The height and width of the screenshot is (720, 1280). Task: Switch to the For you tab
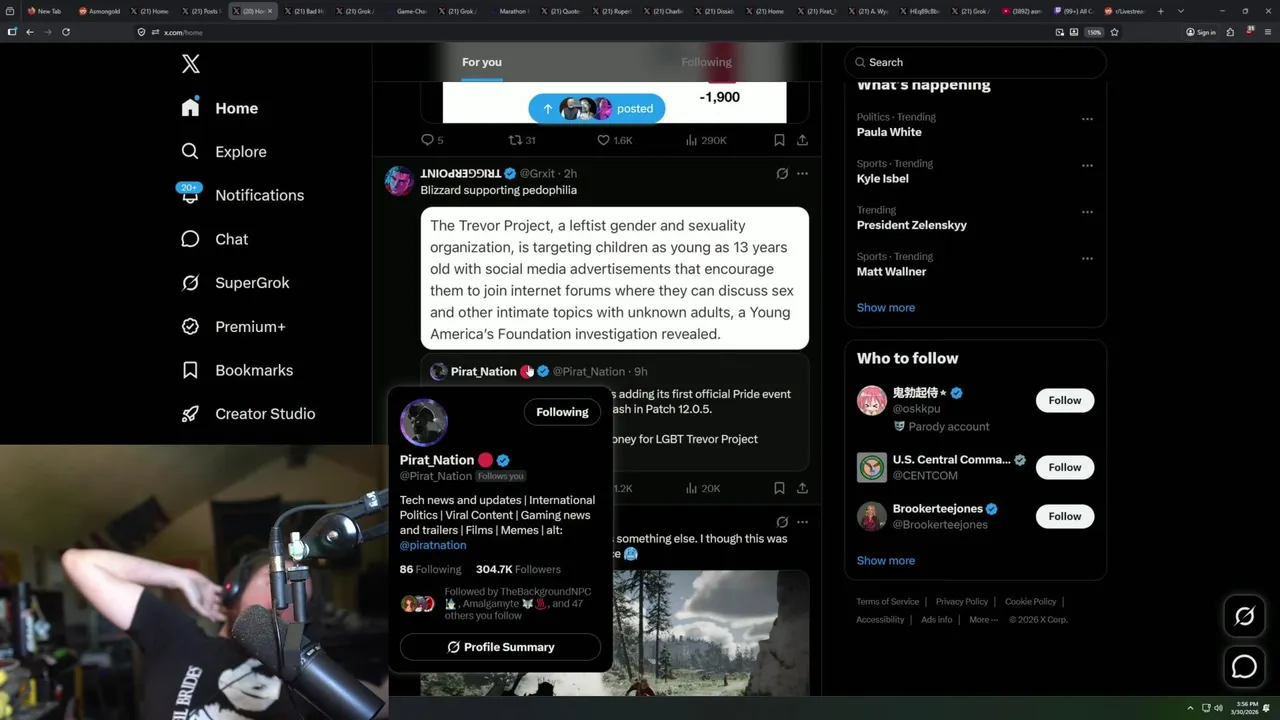click(482, 62)
